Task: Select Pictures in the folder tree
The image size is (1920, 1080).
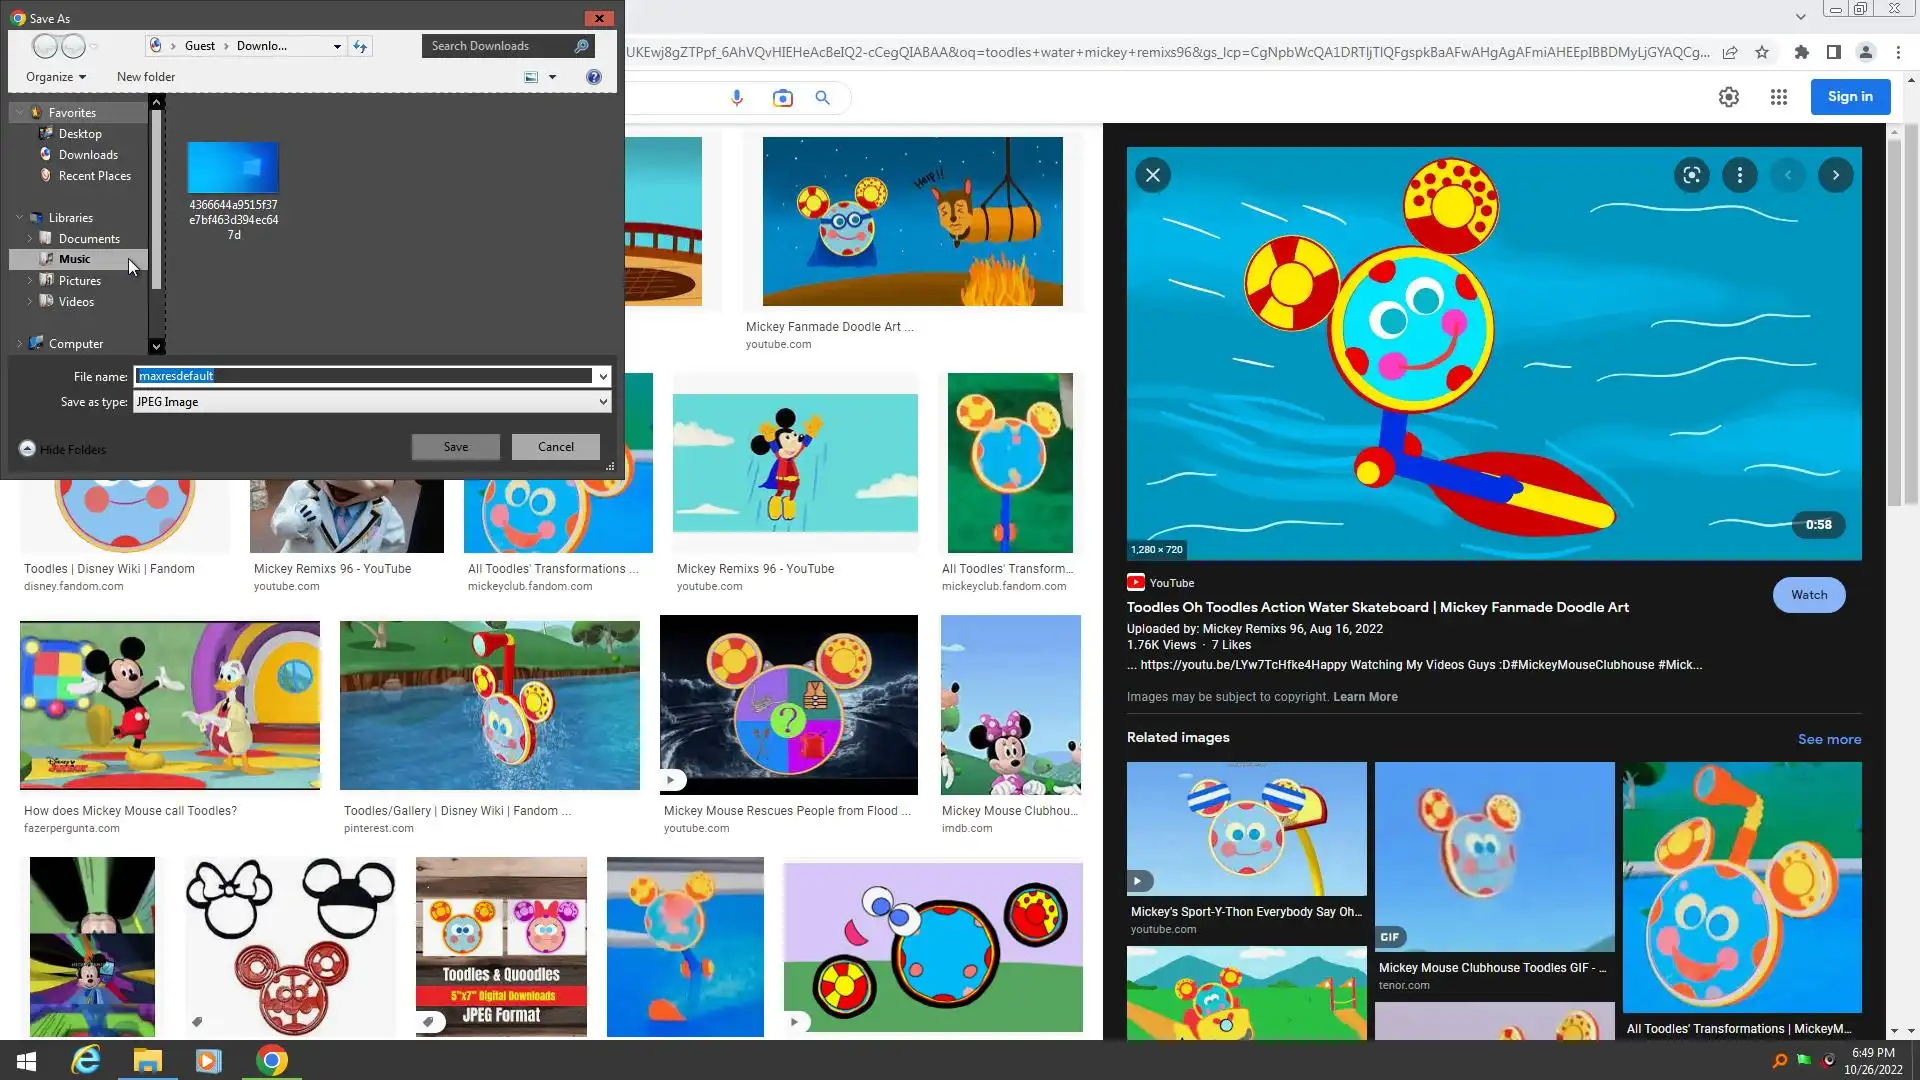Action: click(x=79, y=281)
